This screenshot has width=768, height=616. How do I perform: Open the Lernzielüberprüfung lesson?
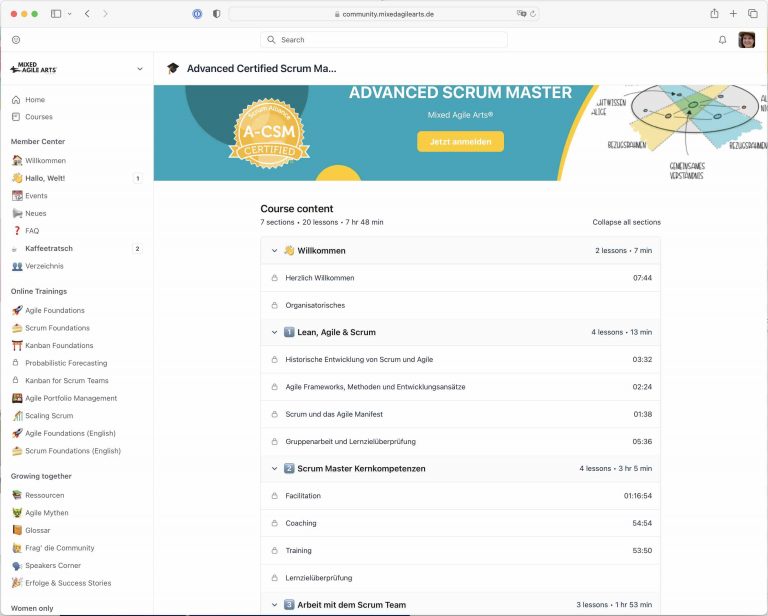click(x=460, y=578)
